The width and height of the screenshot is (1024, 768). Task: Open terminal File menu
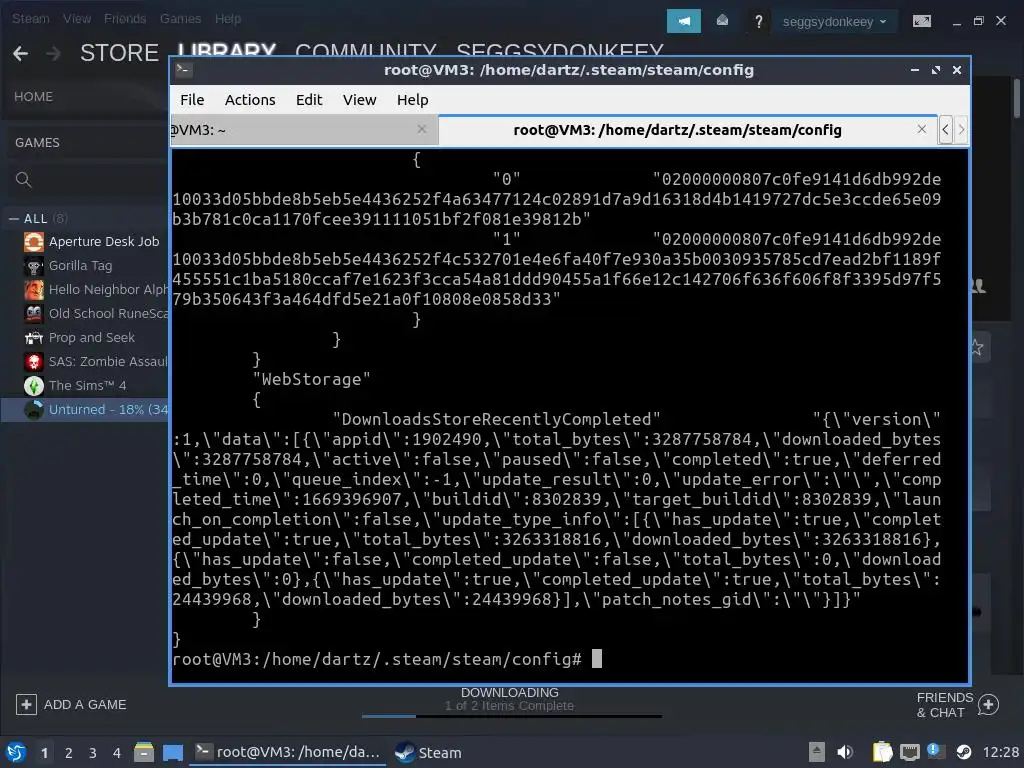[192, 100]
